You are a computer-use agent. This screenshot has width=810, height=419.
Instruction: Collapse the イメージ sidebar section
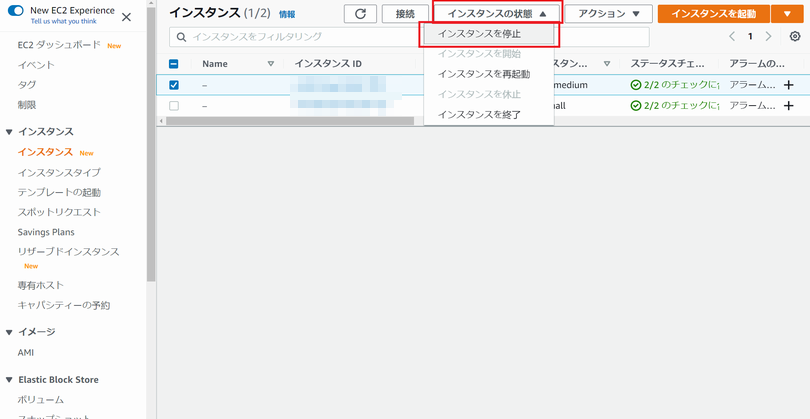9,332
